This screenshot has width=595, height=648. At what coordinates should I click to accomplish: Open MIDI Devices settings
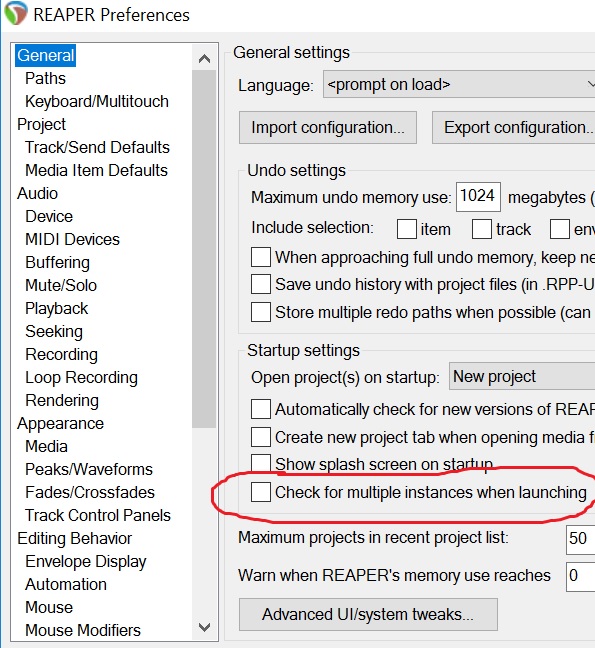[x=72, y=239]
